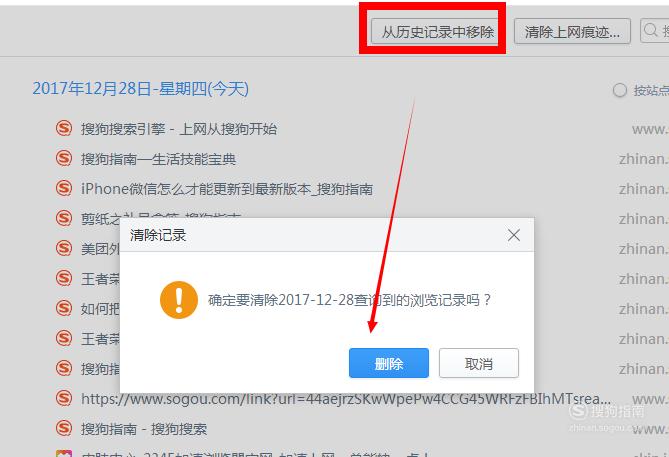Image resolution: width=669 pixels, height=457 pixels.
Task: Open 搜狗指南 - 搜狗搜索 history entry
Action: 144,429
